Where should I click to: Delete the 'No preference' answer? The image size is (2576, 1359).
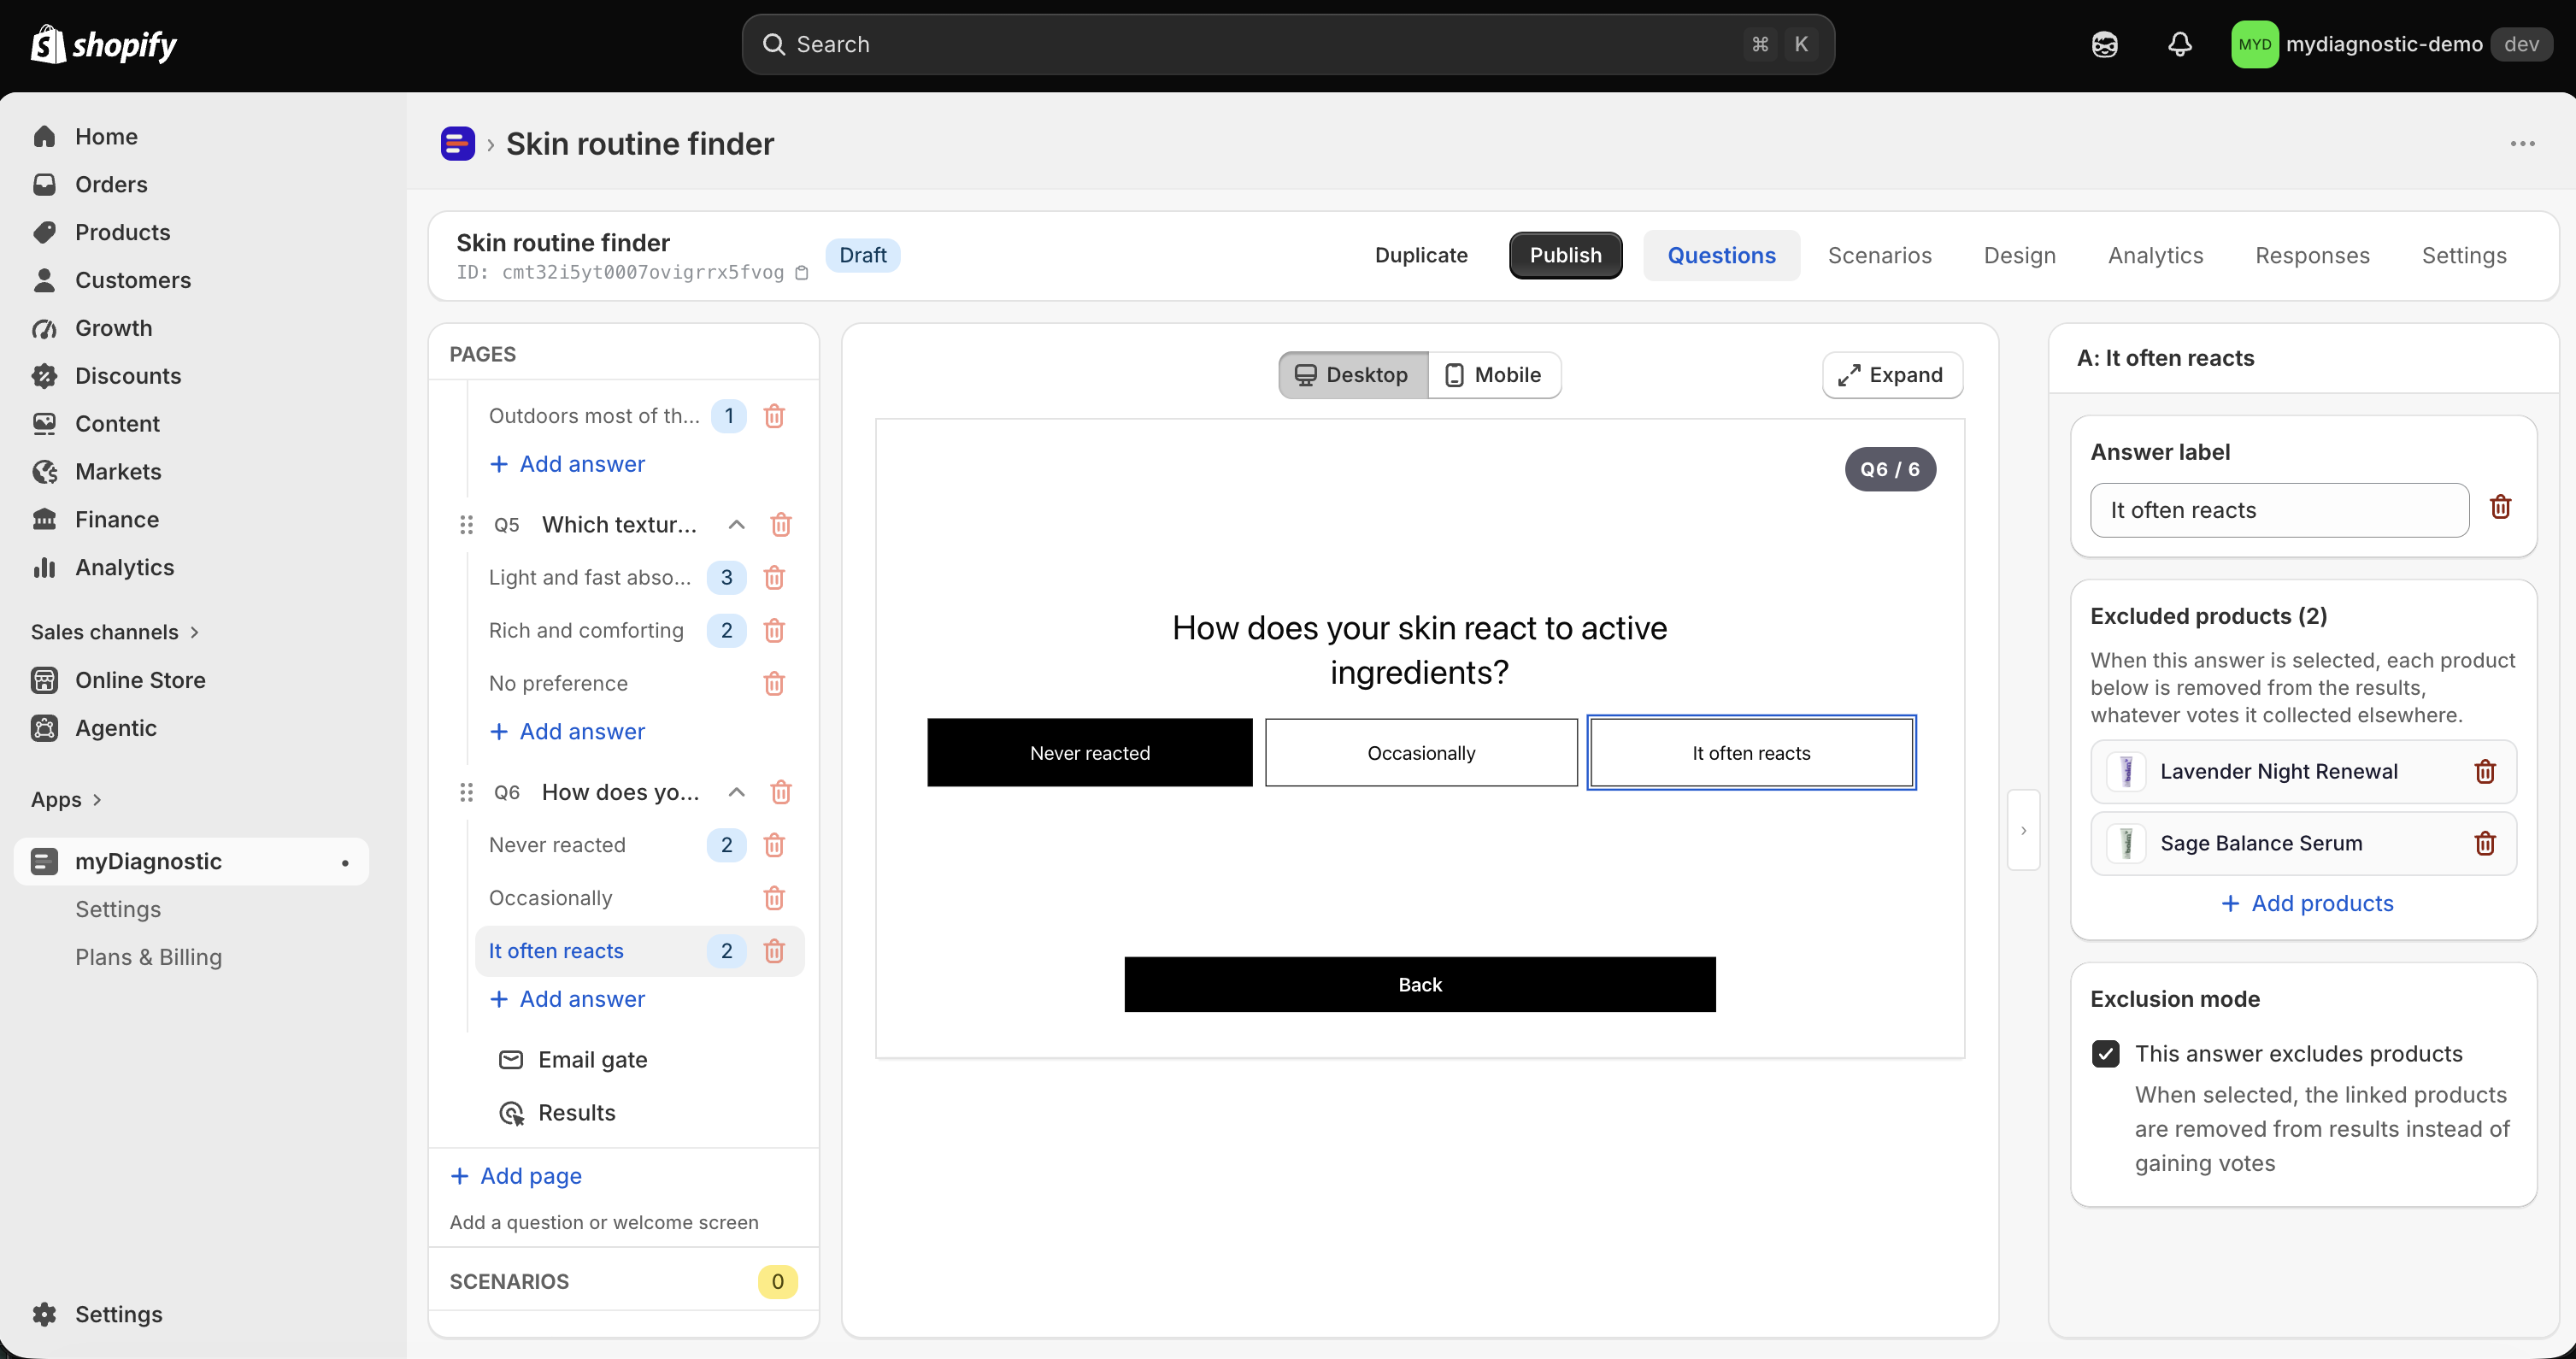click(x=774, y=684)
